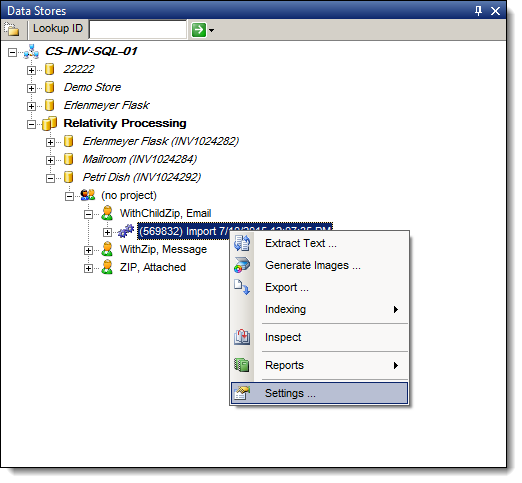
Task: Click Erlenmeyer Flask (INV1024282) database icon
Action: (x=69, y=141)
